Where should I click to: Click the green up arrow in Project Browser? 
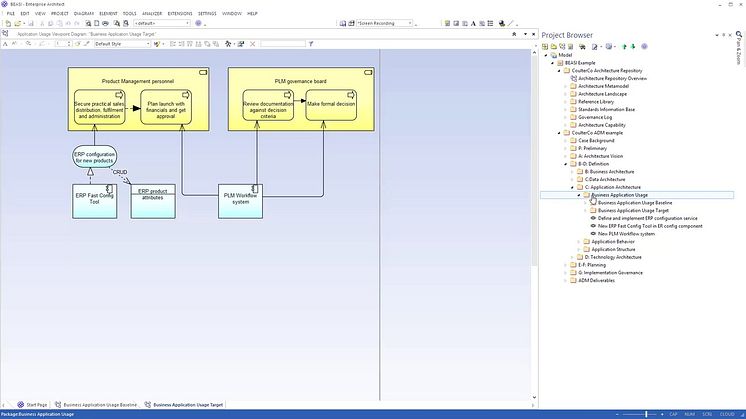point(624,47)
